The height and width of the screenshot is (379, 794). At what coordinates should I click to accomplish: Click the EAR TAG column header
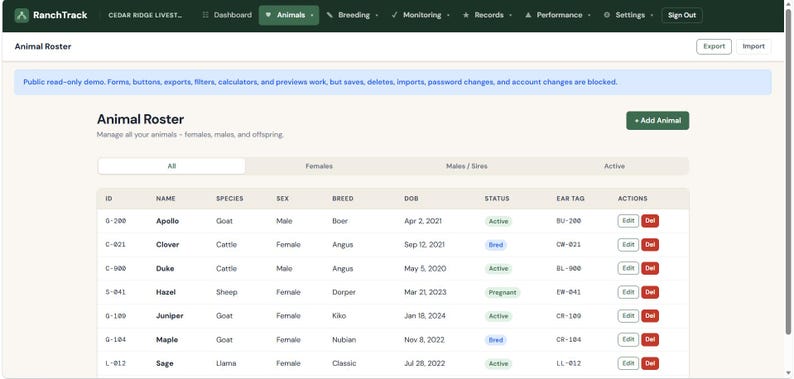tap(570, 199)
